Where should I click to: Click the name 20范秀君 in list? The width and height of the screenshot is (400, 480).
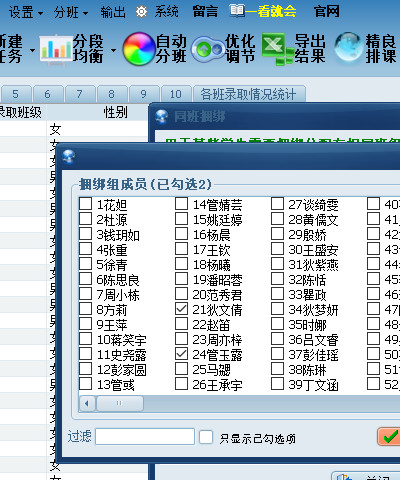click(x=217, y=295)
